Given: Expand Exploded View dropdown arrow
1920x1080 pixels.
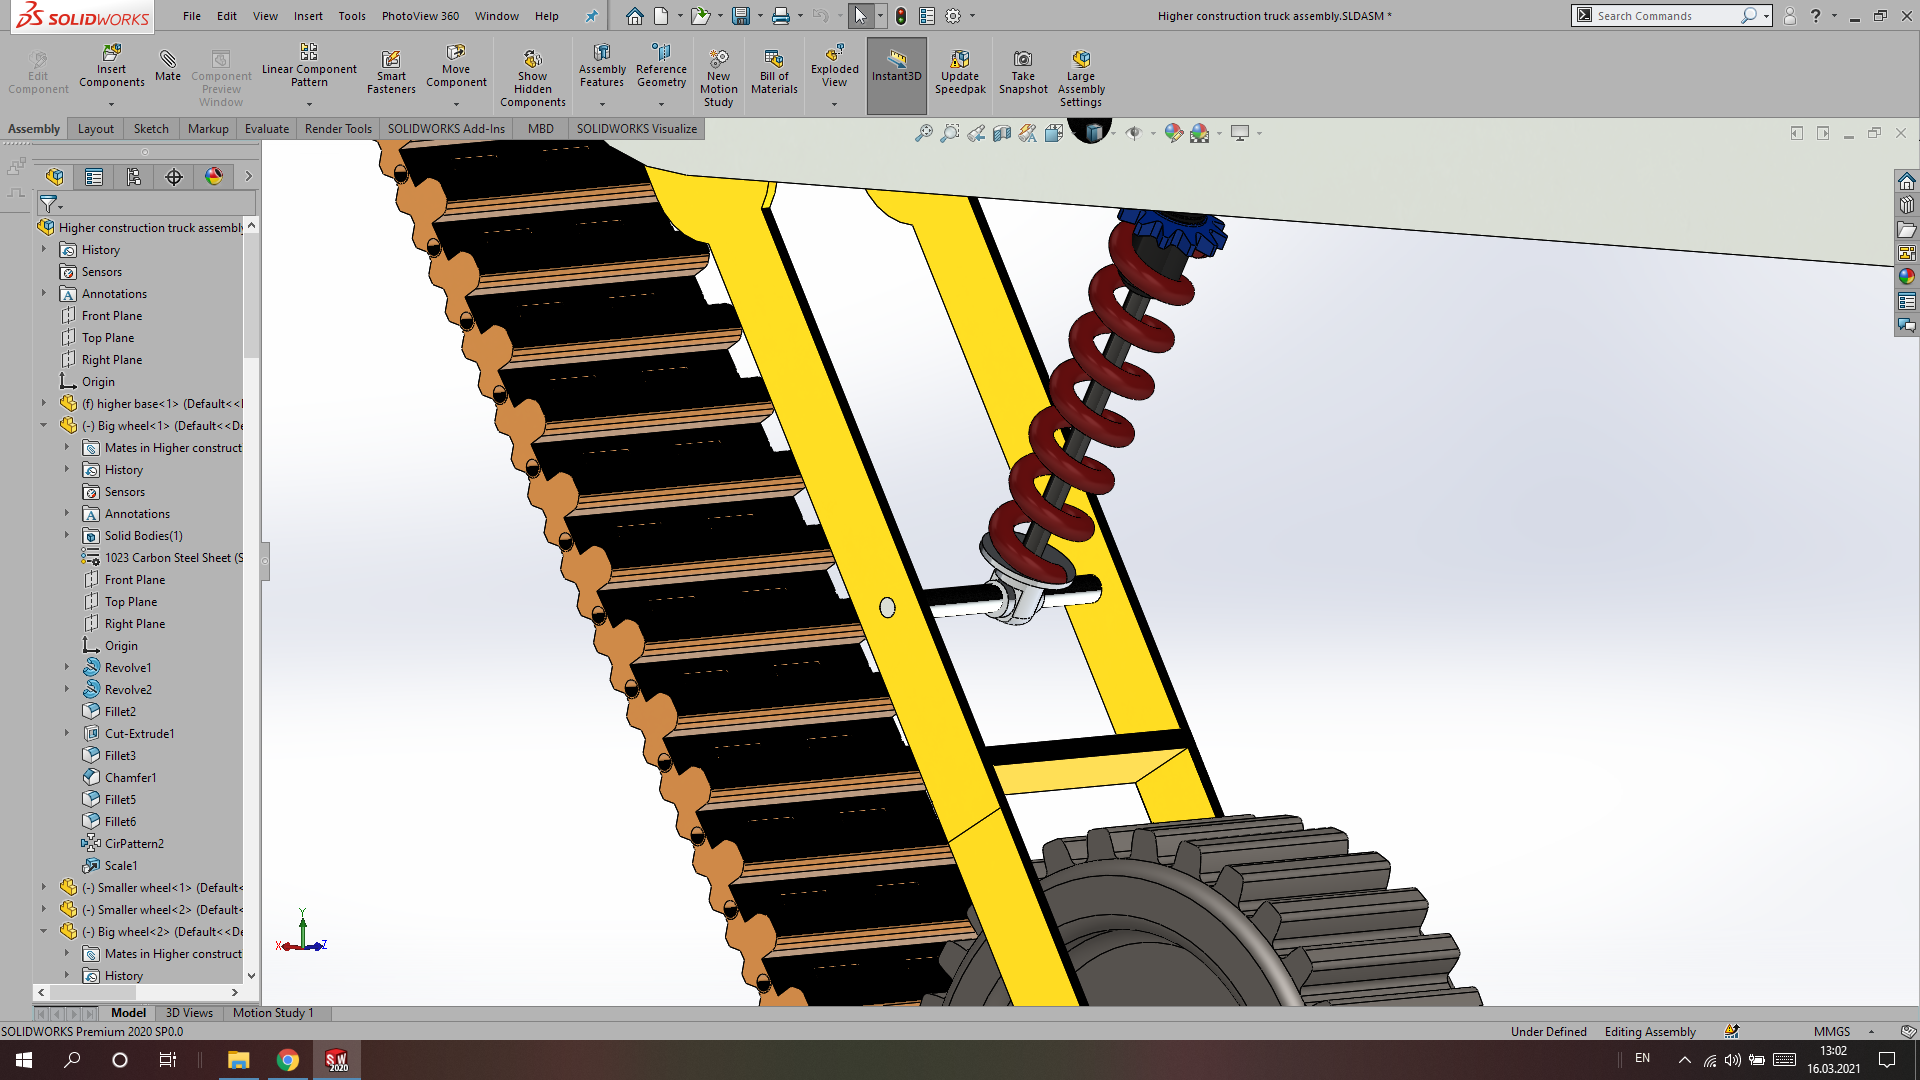Looking at the screenshot, I should pyautogui.click(x=835, y=104).
